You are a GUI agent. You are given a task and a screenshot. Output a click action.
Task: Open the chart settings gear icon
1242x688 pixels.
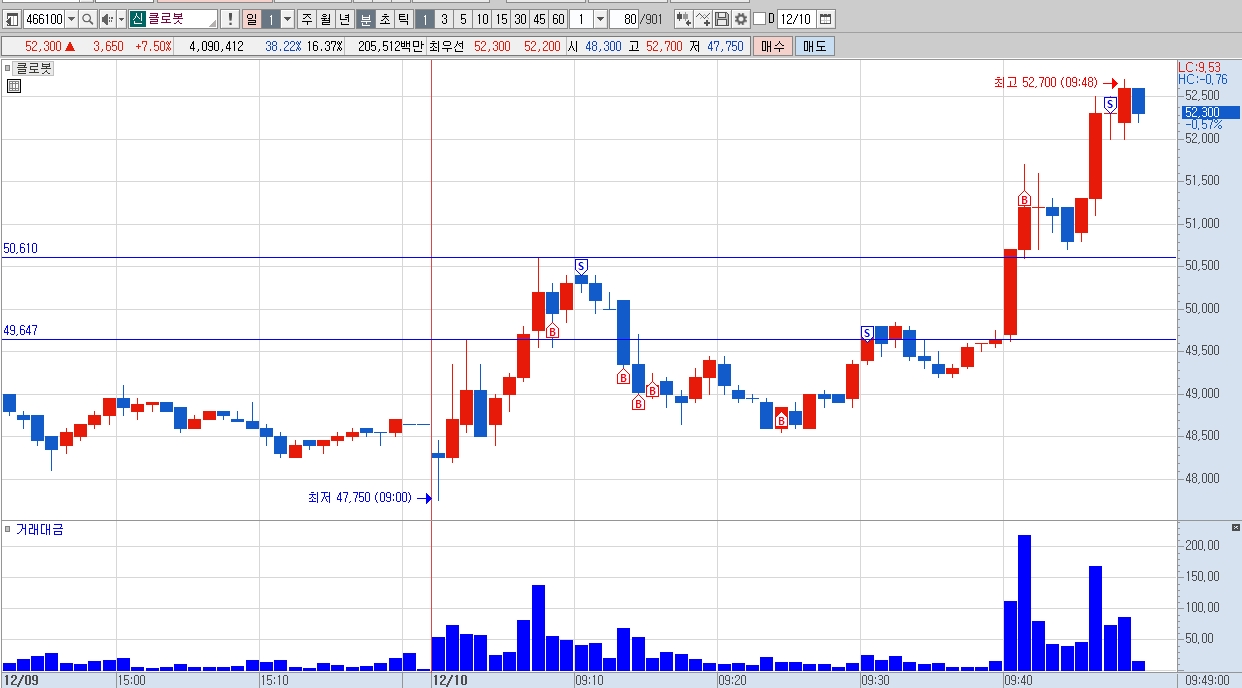click(x=740, y=19)
